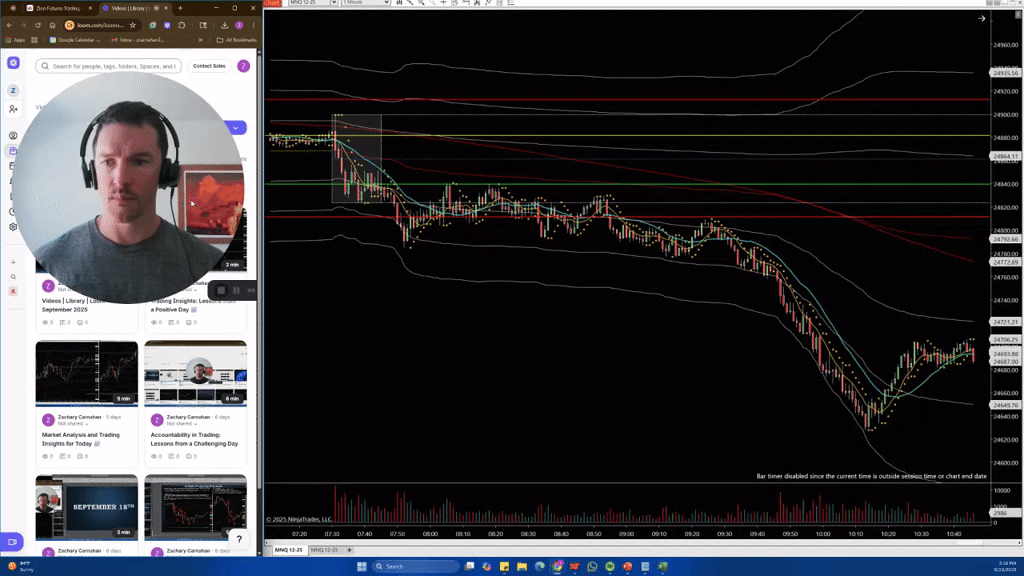Add a new chart tab with plus
1024x576 pixels.
tap(349, 550)
